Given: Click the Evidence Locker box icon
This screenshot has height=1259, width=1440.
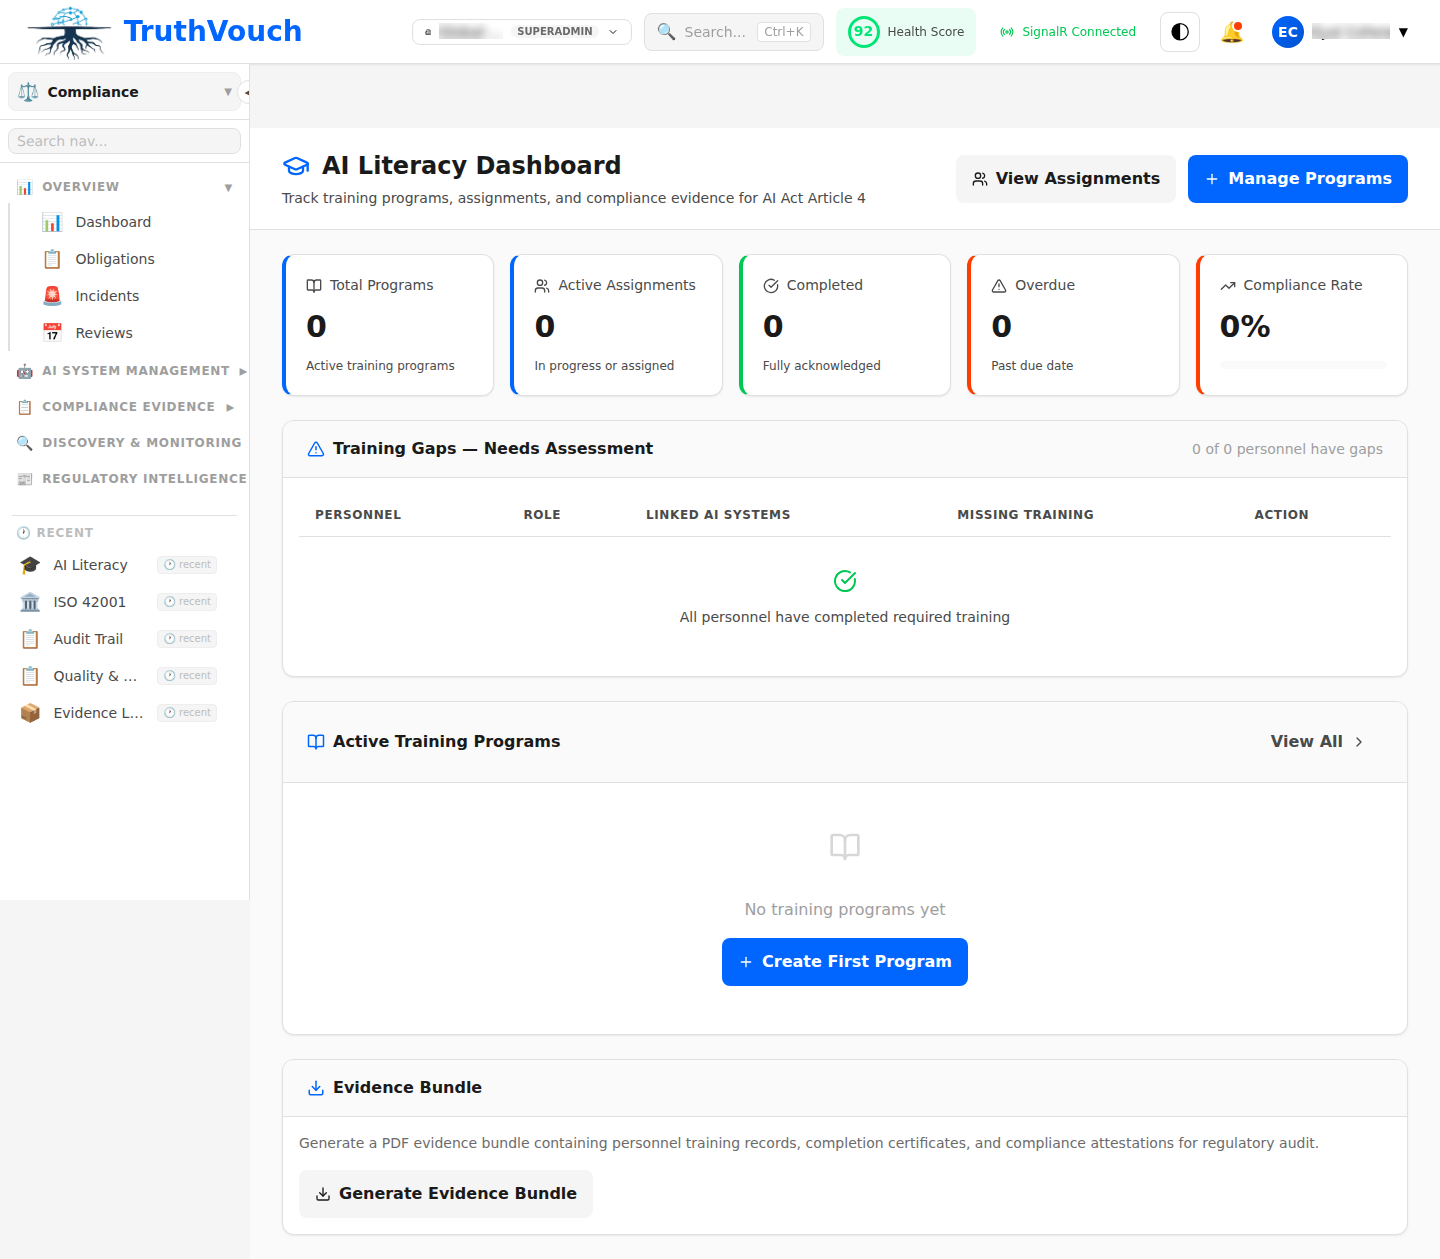Looking at the screenshot, I should tap(30, 712).
